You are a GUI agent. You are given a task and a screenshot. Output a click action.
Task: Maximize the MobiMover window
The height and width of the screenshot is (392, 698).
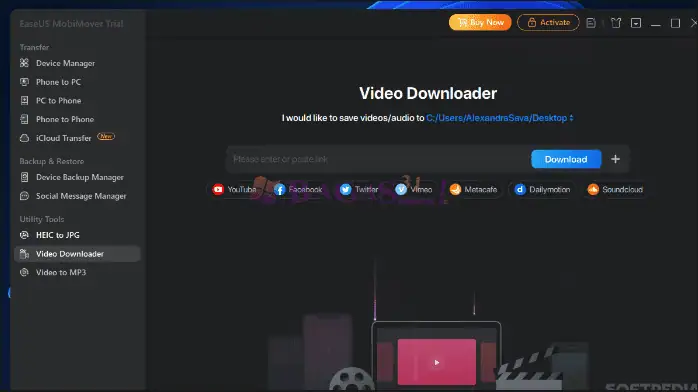[x=675, y=23]
